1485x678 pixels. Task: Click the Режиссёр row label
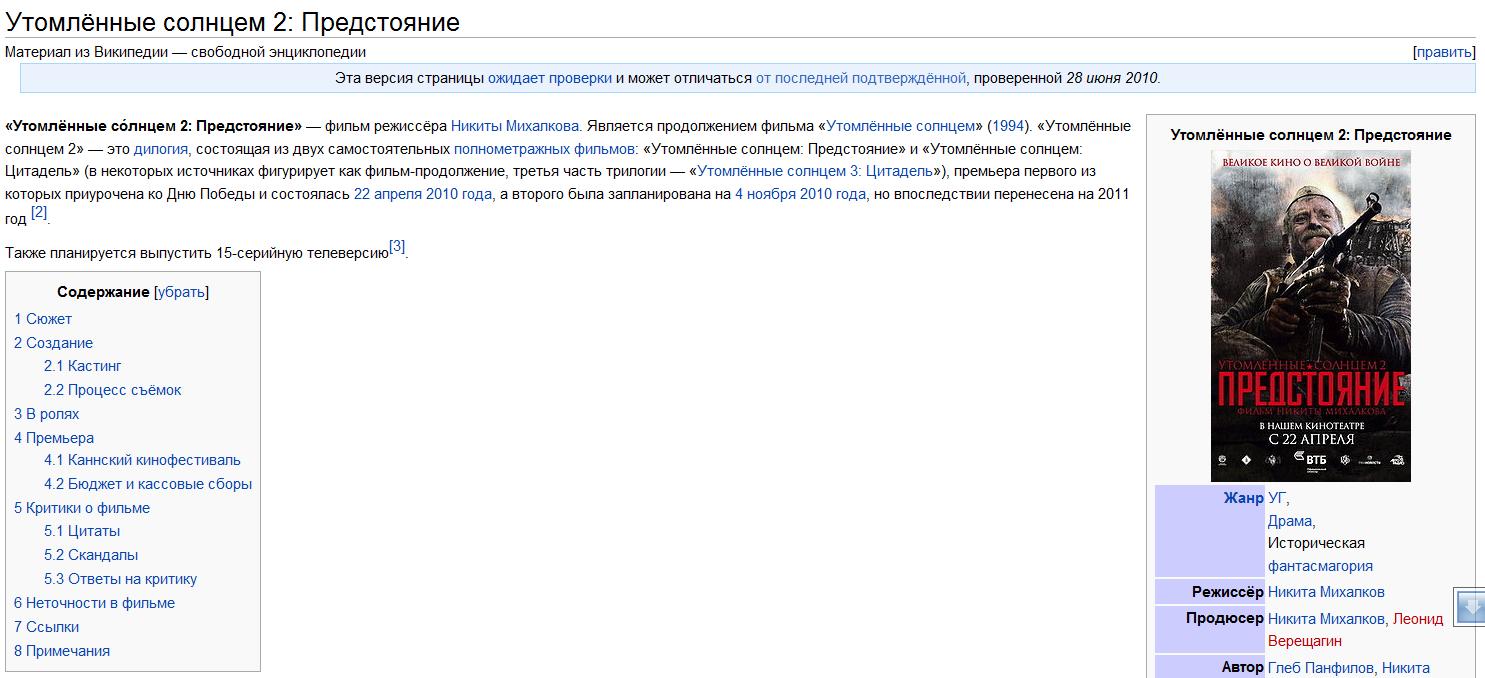point(1228,592)
